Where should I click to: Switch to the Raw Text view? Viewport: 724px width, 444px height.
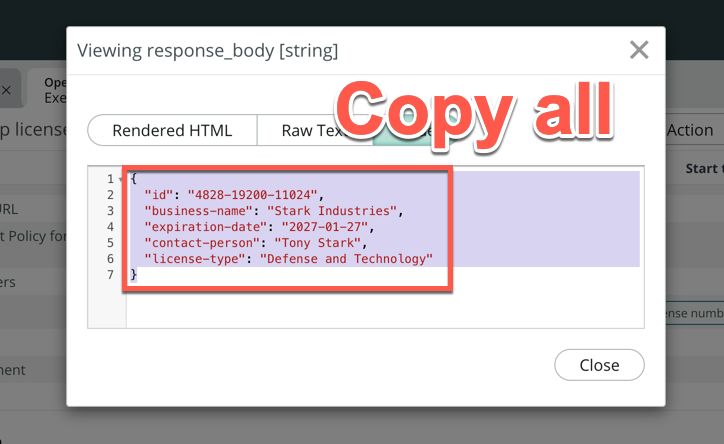pyautogui.click(x=310, y=130)
